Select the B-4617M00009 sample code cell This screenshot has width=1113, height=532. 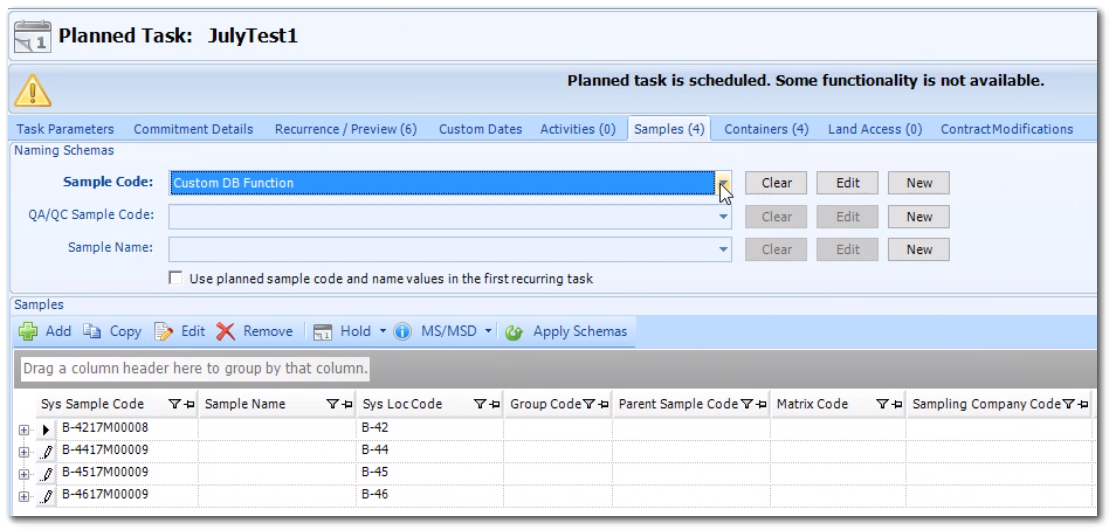127,494
